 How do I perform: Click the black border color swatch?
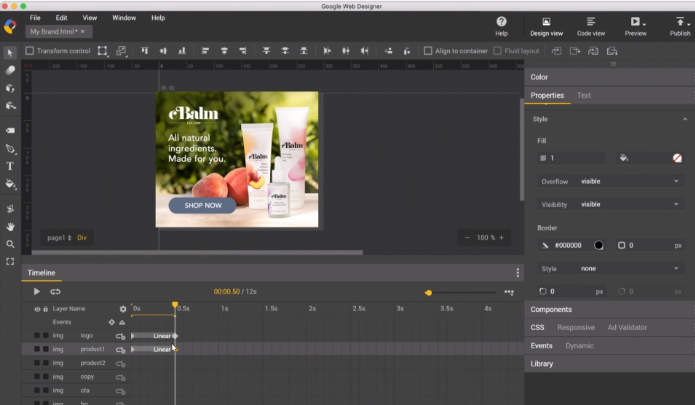click(599, 245)
